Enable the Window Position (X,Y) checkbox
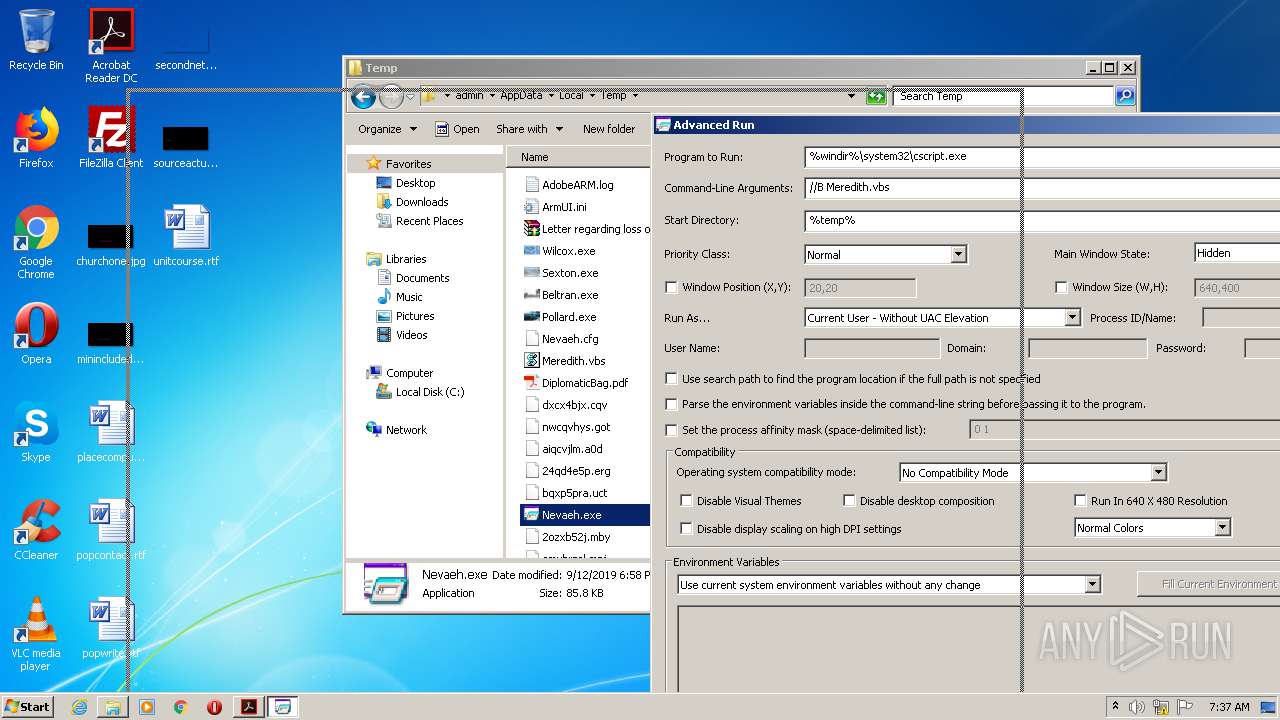This screenshot has height=720, width=1280. click(x=671, y=287)
